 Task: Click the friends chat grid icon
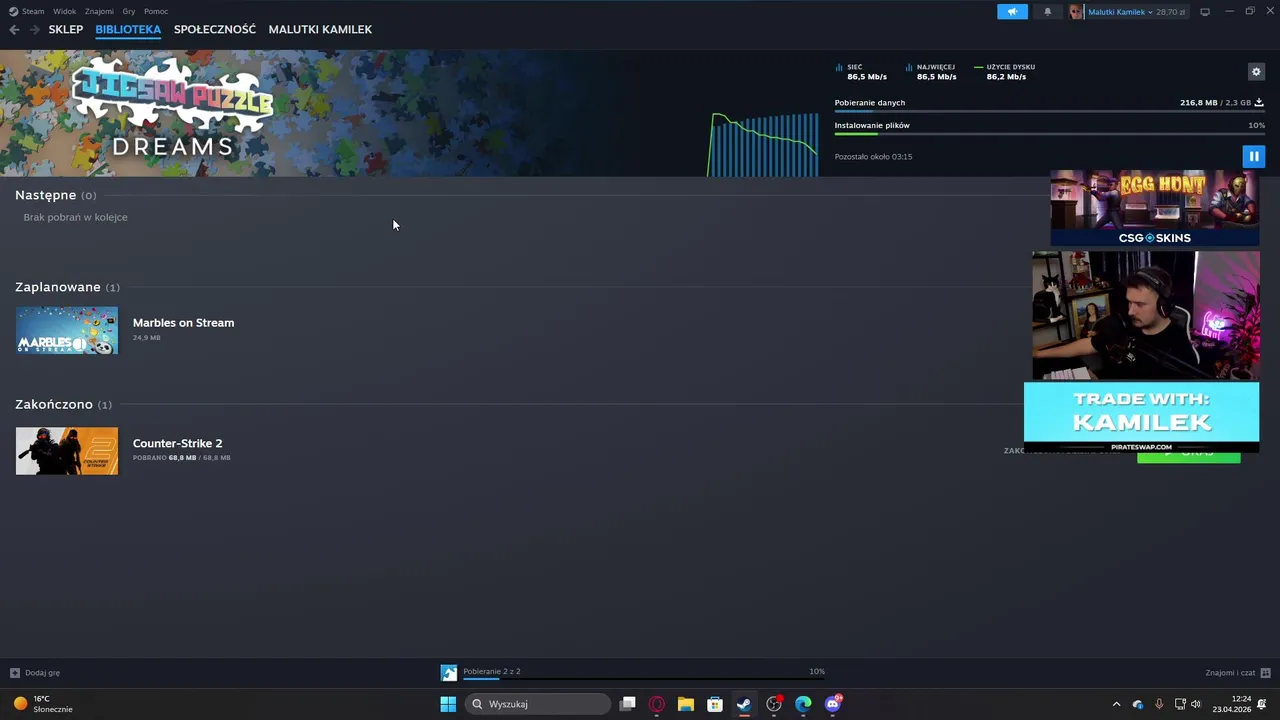click(x=1265, y=673)
